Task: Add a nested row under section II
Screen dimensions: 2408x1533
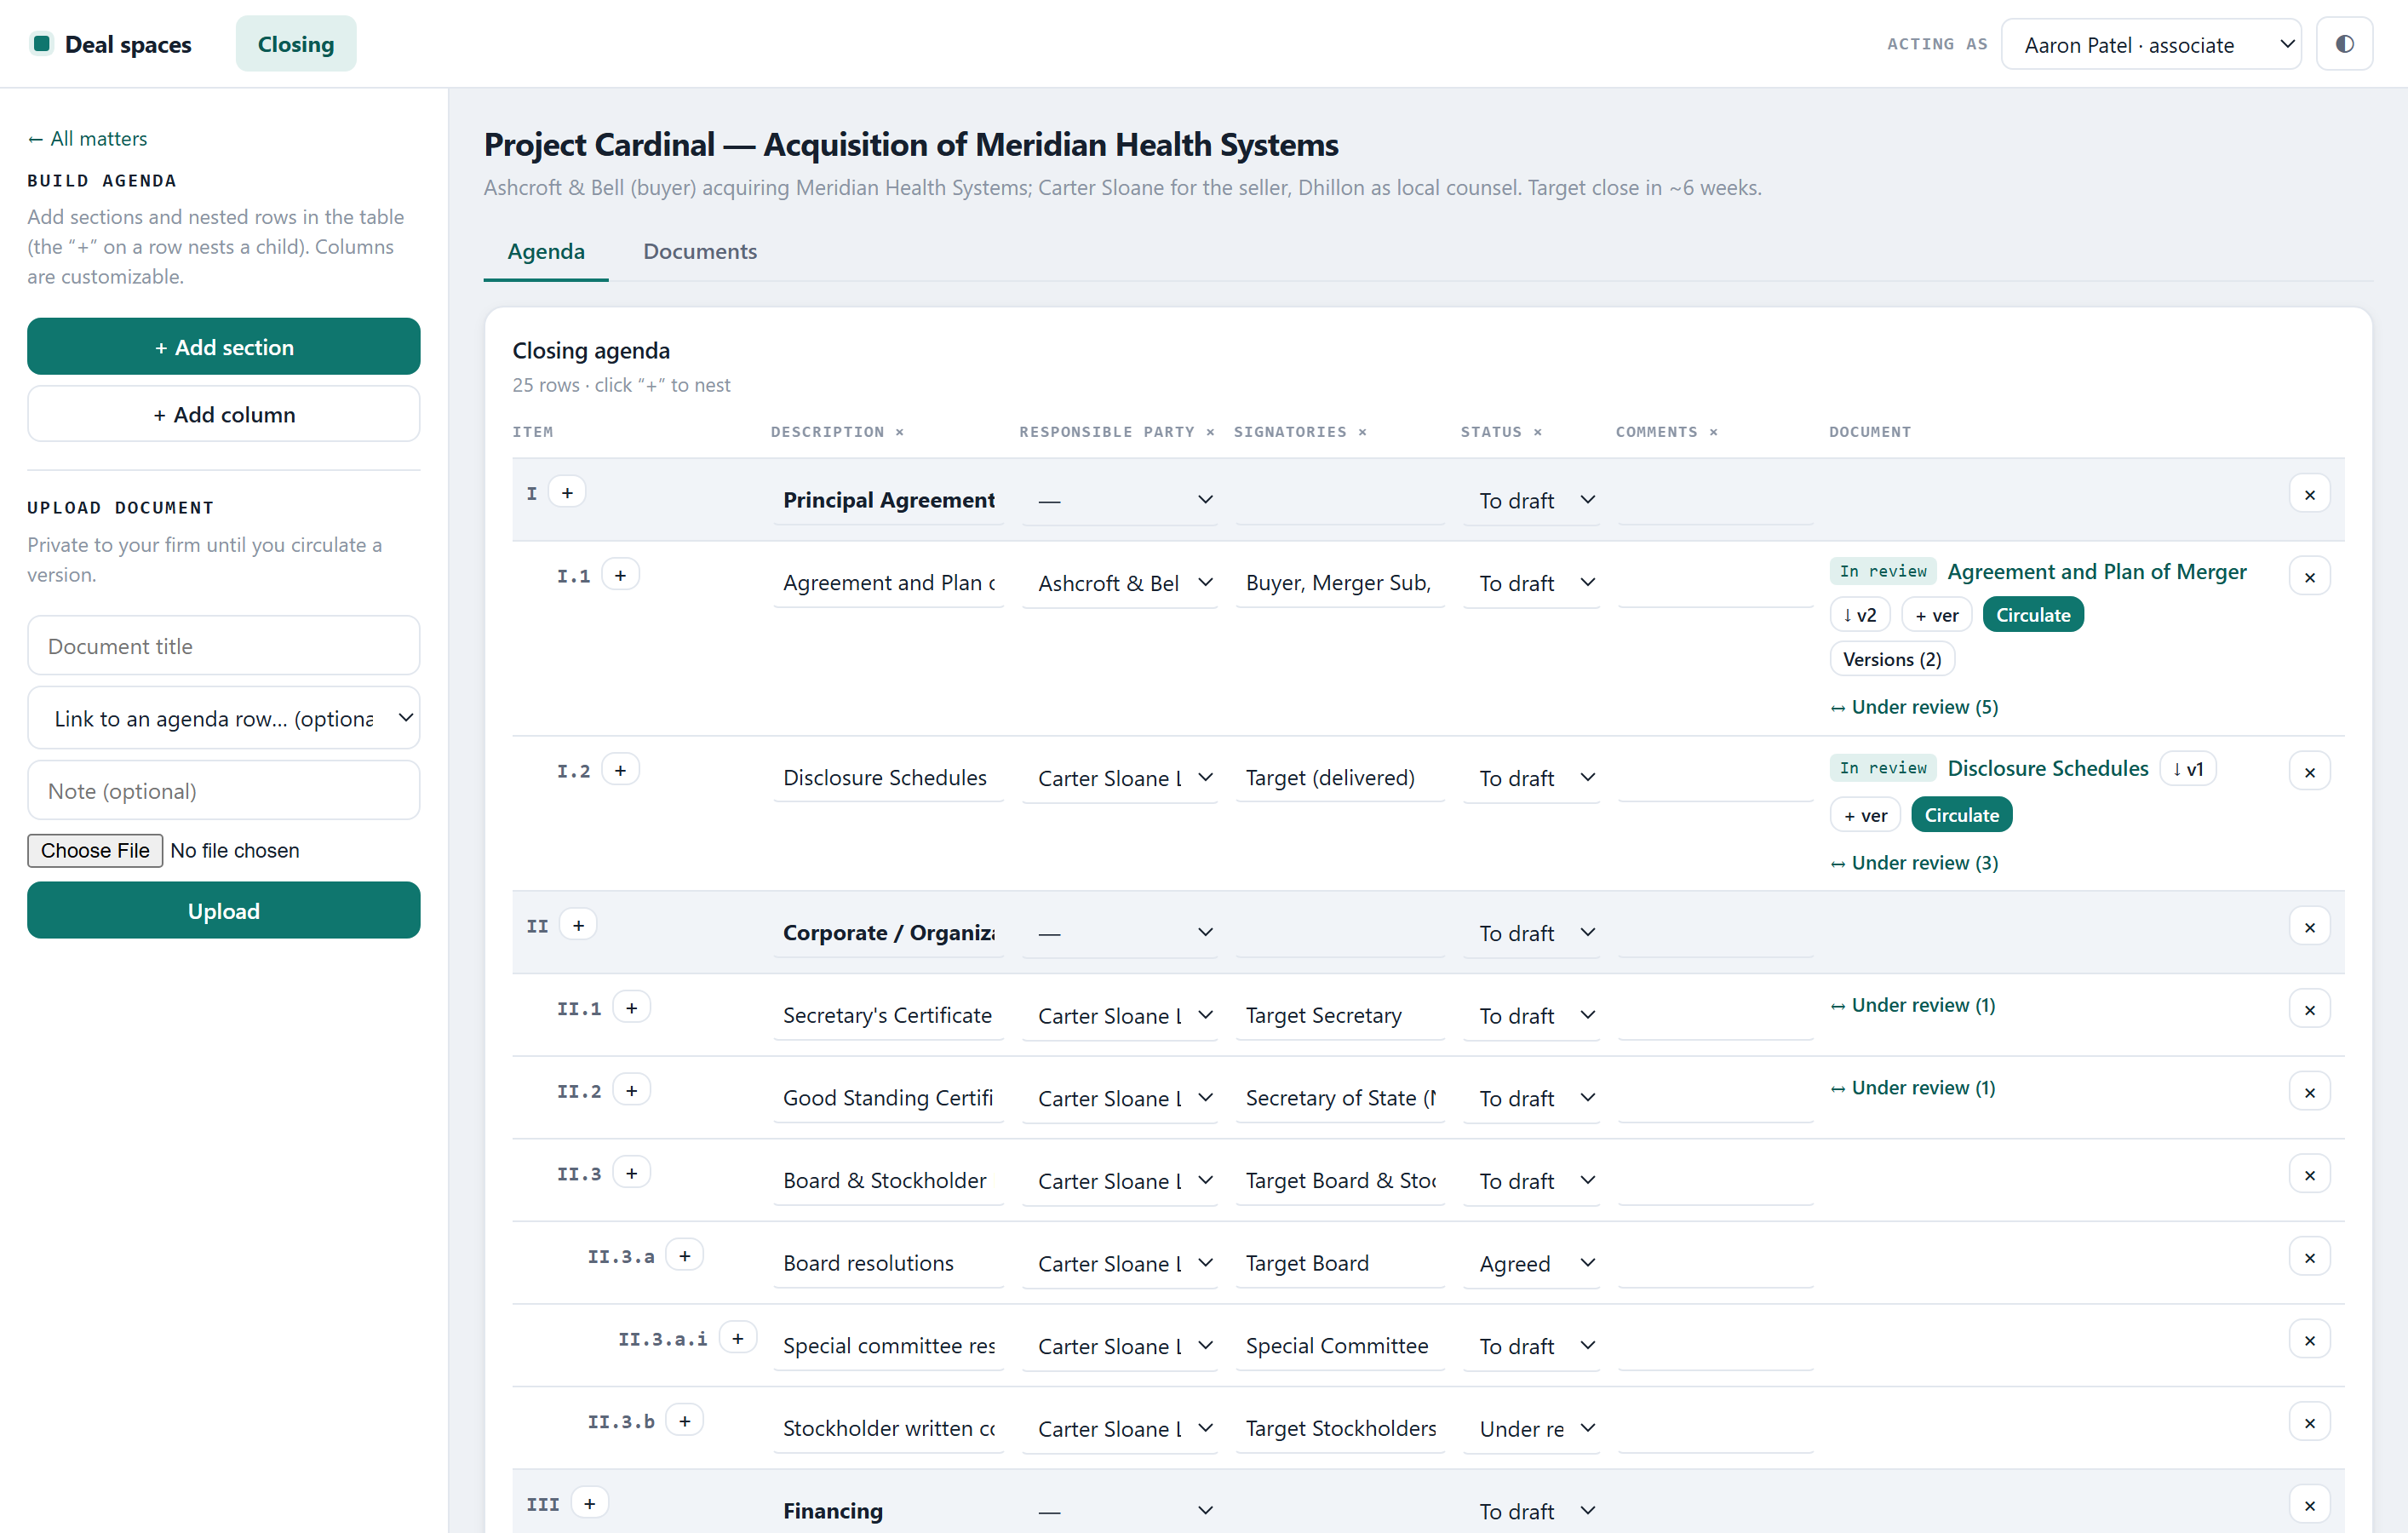Action: point(578,926)
